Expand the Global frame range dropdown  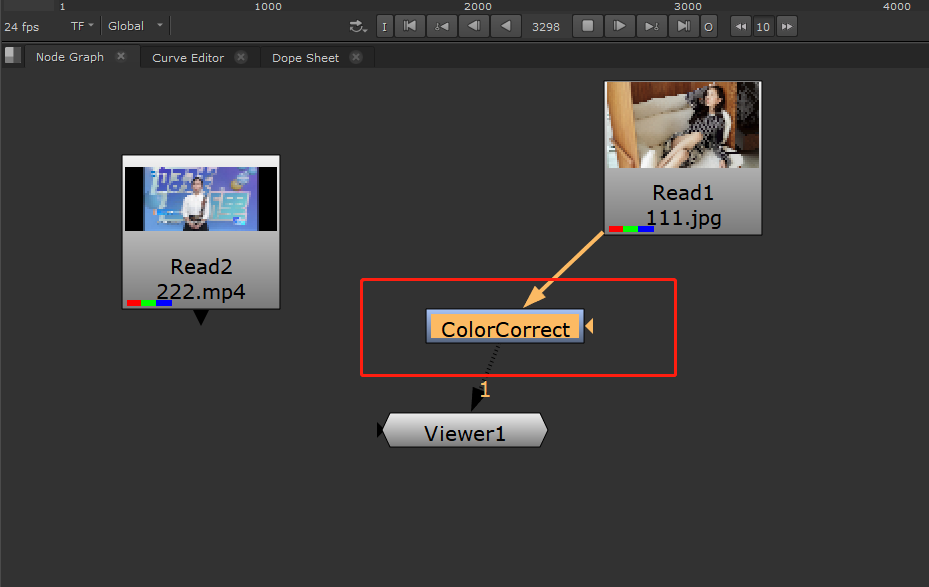pyautogui.click(x=135, y=26)
